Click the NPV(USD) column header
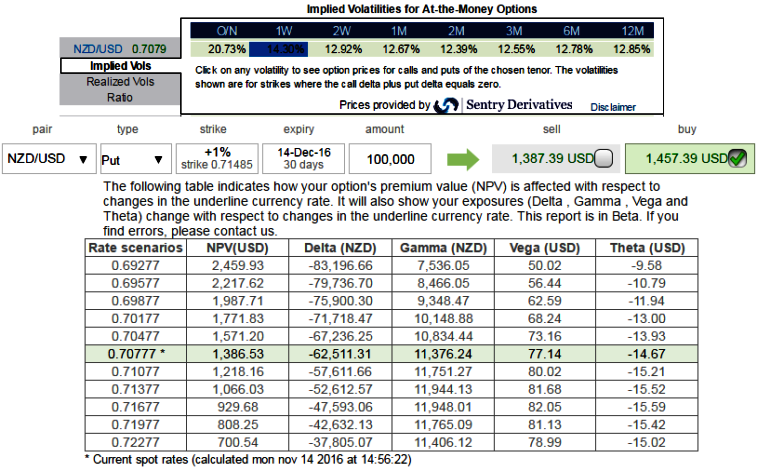 point(238,248)
